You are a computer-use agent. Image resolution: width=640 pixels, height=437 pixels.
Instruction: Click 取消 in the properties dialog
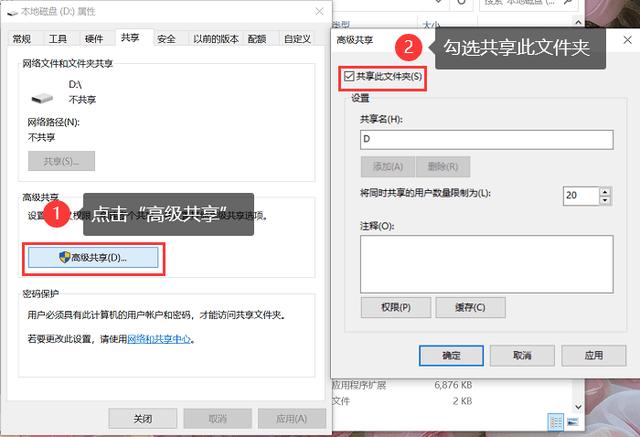tap(218, 419)
